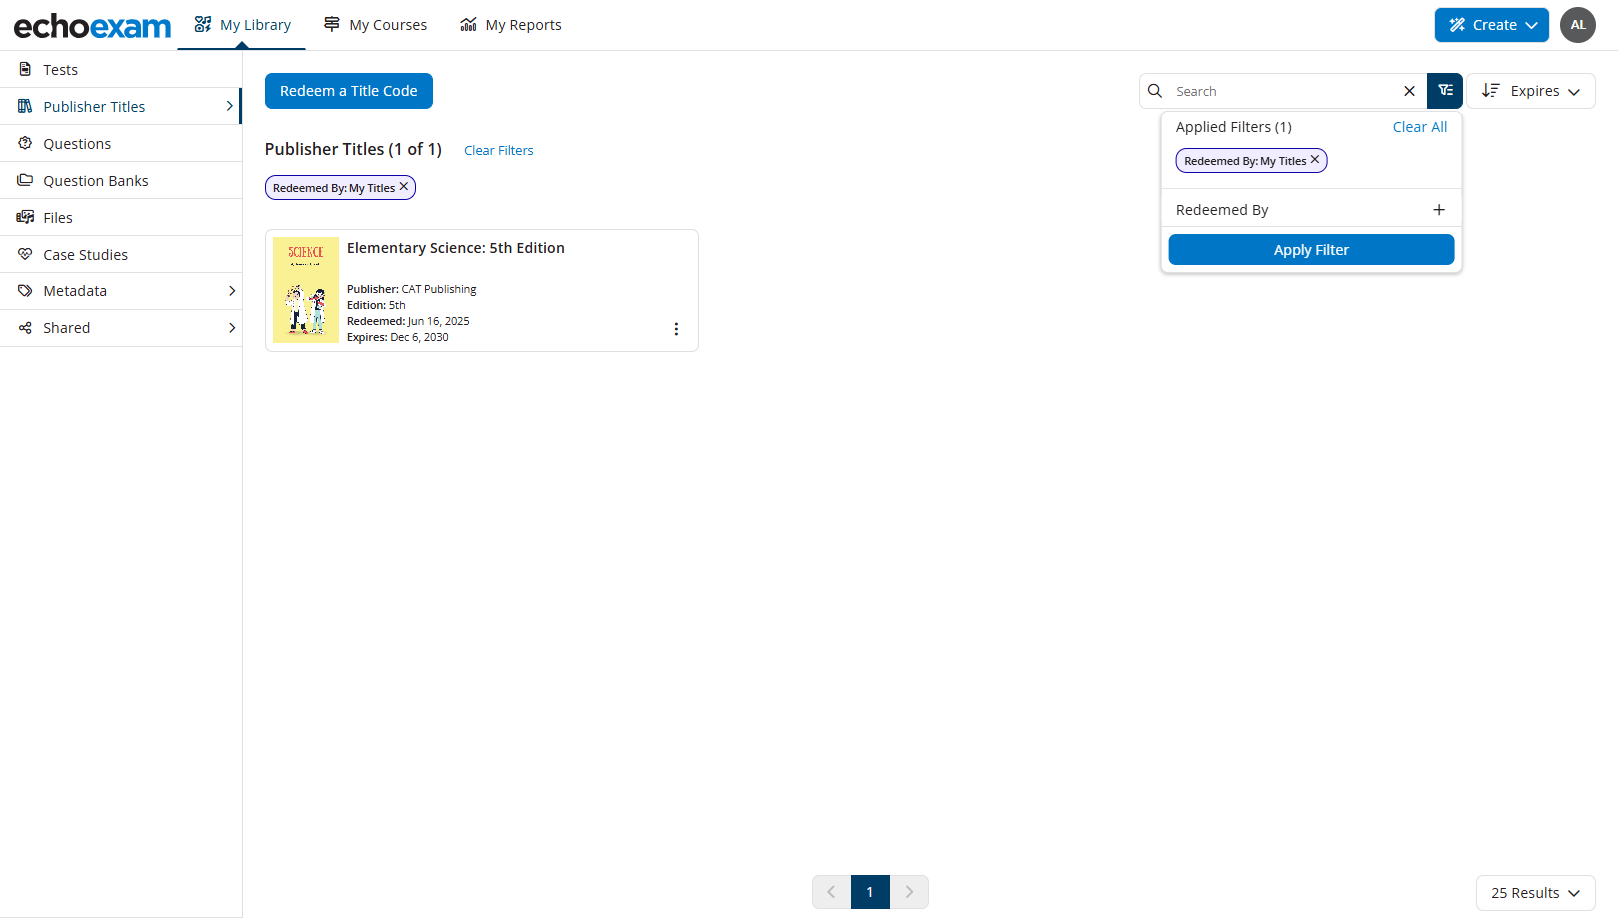
Task: Click the 'Publisher Titles (1 of 1)' heading
Action: (353, 149)
